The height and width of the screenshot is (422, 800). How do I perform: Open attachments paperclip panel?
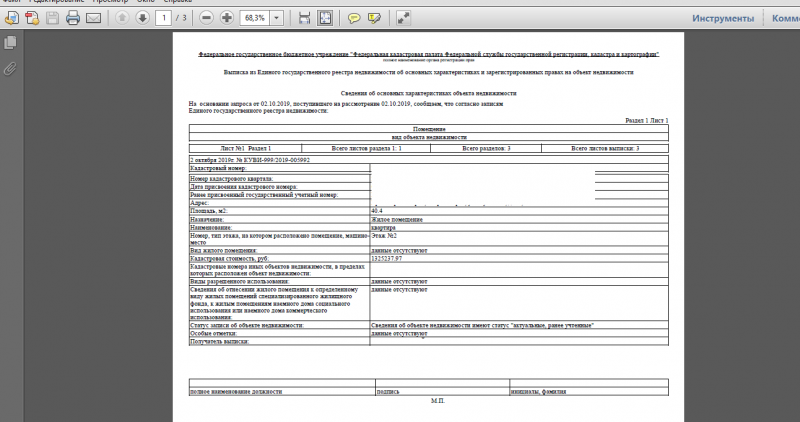point(10,68)
